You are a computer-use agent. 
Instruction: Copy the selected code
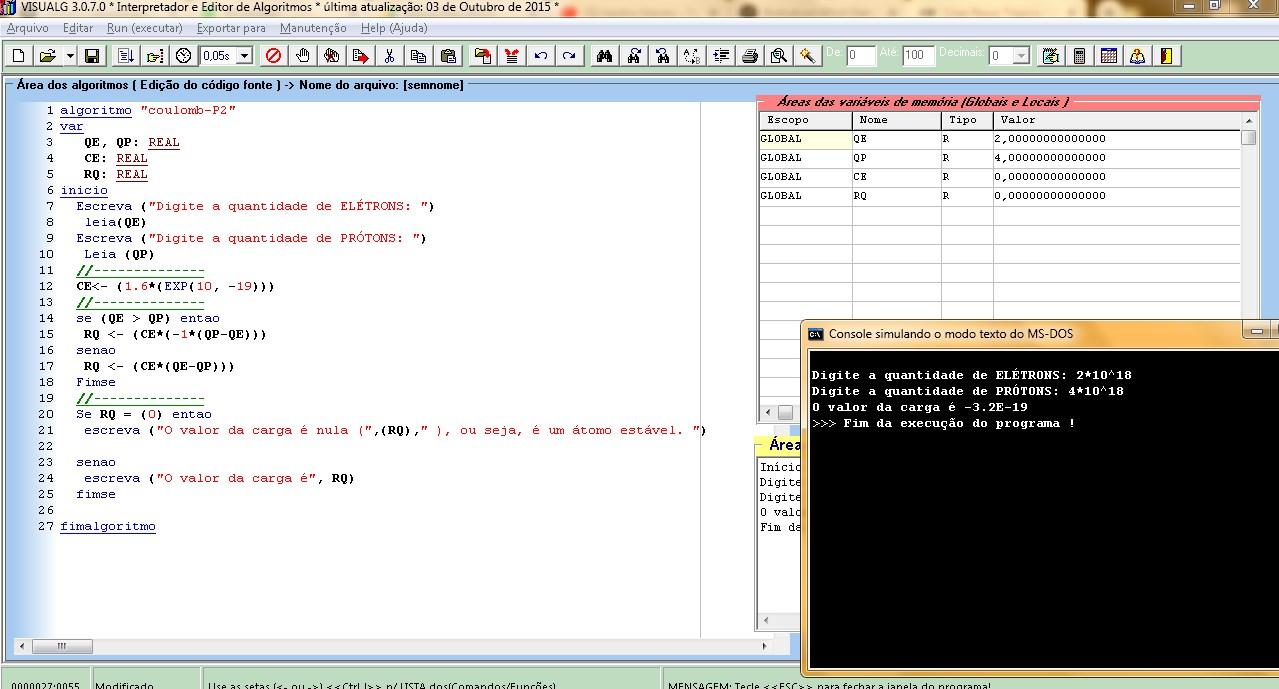tap(419, 56)
